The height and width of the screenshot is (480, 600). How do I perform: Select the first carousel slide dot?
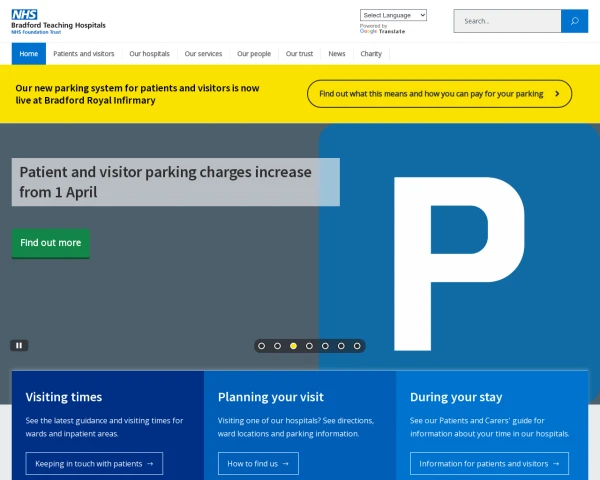(261, 346)
